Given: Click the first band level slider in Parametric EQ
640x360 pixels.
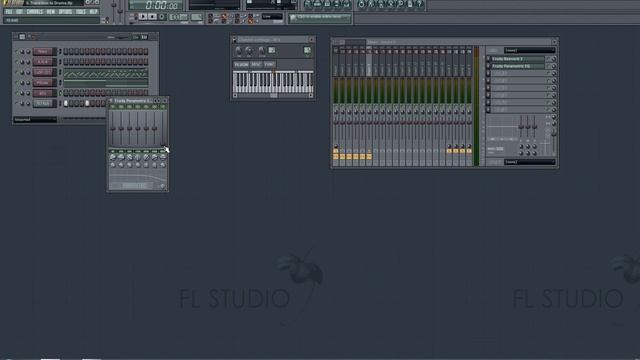Looking at the screenshot, I should (113, 128).
